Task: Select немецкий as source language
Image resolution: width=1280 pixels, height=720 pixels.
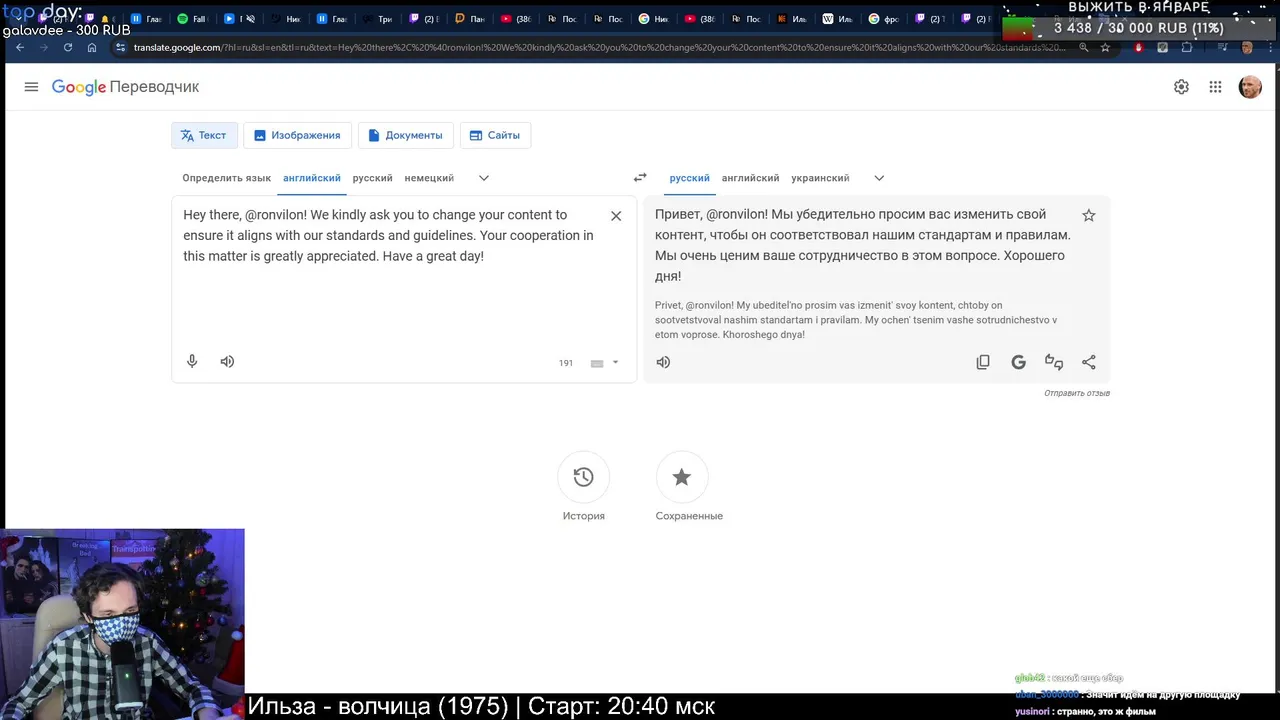Action: click(x=429, y=178)
